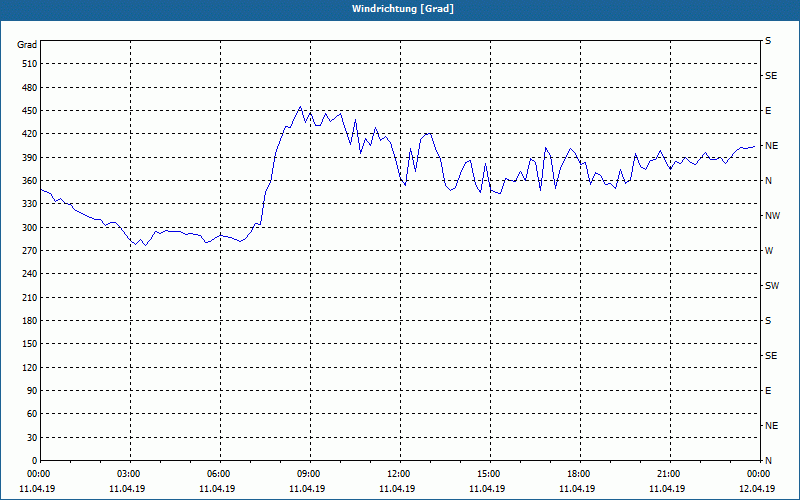The width and height of the screenshot is (800, 500).
Task: Click the NE compass label between 30 and 60
Action: click(771, 426)
